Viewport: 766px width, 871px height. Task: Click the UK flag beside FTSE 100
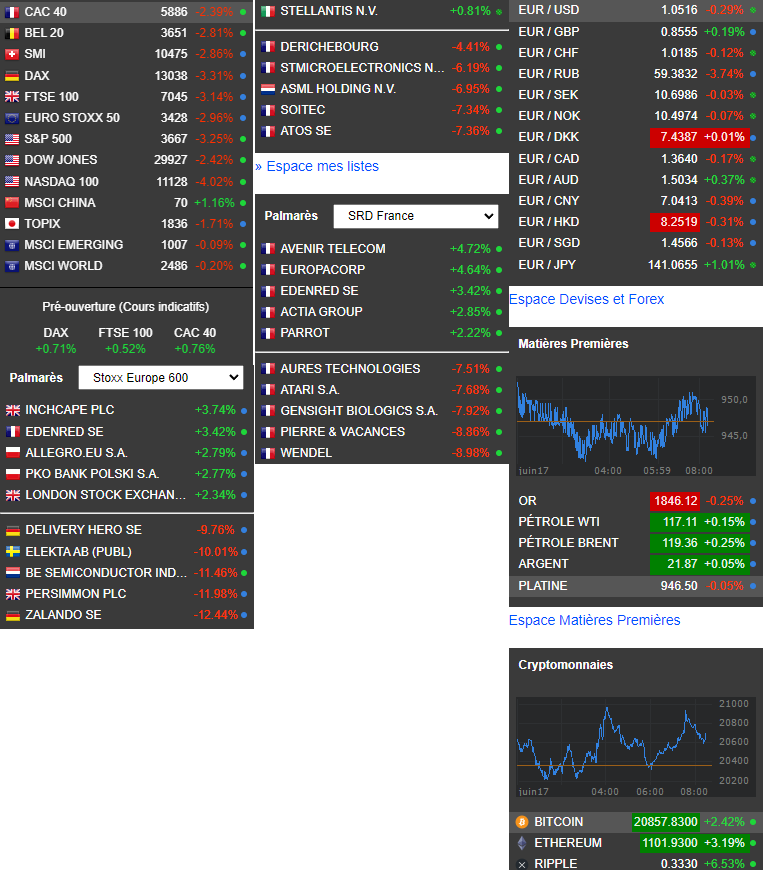(12, 97)
